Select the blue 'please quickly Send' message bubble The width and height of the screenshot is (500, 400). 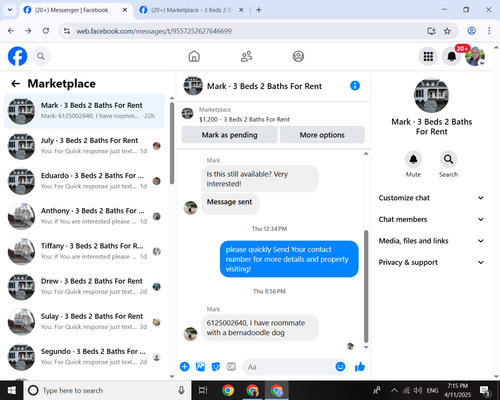click(289, 259)
